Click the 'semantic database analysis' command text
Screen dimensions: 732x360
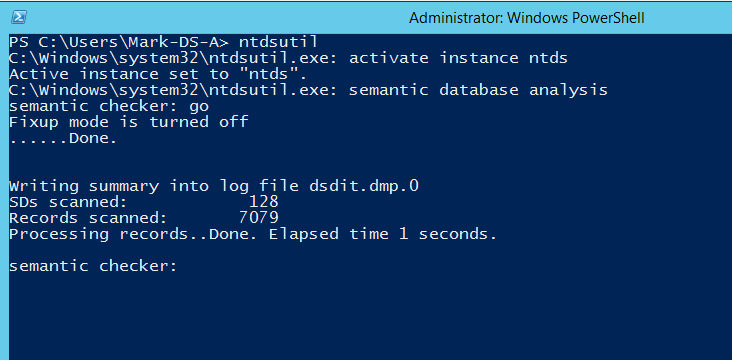pyautogui.click(x=478, y=90)
